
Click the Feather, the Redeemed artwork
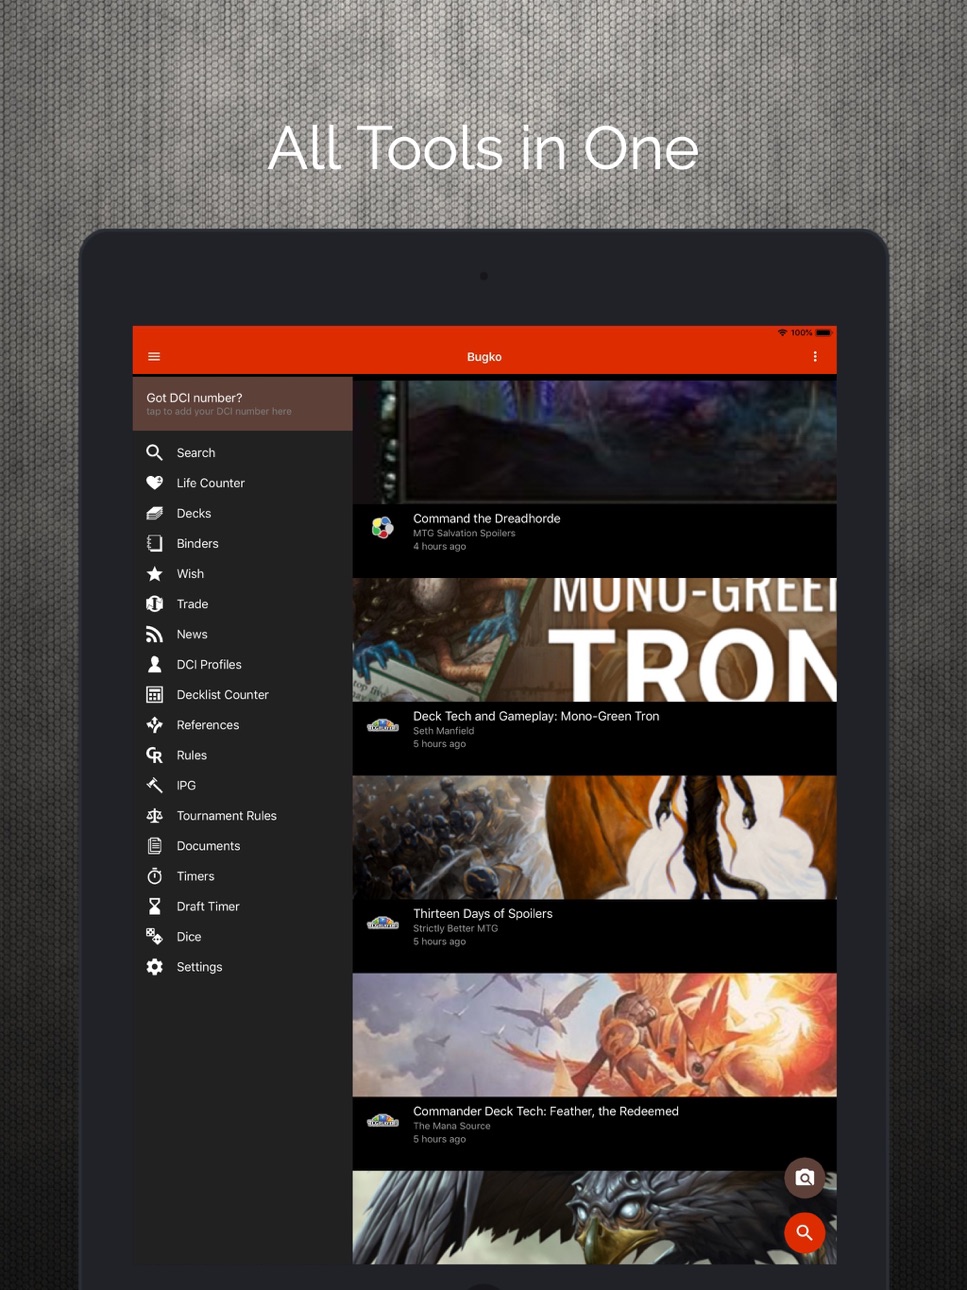(x=594, y=1034)
